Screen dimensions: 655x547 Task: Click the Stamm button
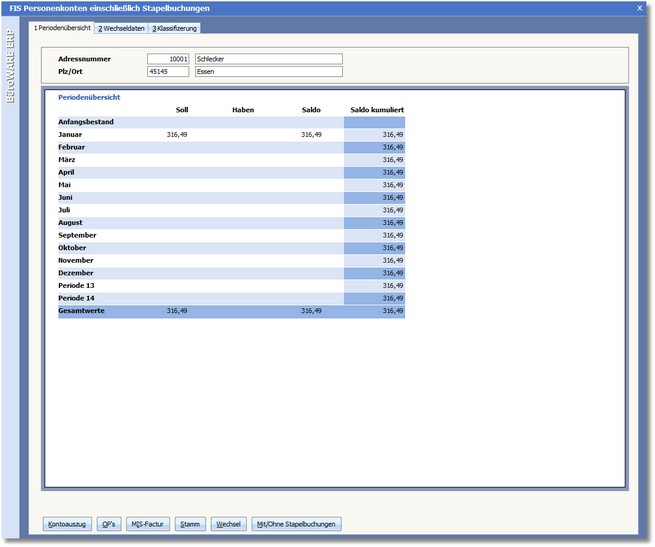click(x=188, y=523)
